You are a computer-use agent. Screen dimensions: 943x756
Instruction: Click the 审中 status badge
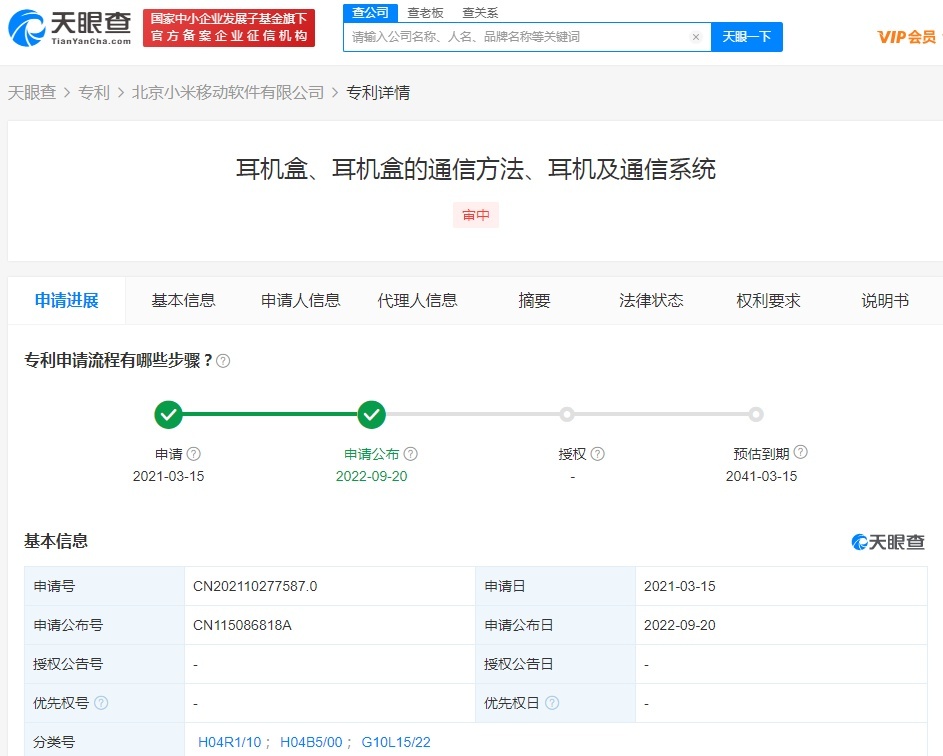pyautogui.click(x=476, y=215)
